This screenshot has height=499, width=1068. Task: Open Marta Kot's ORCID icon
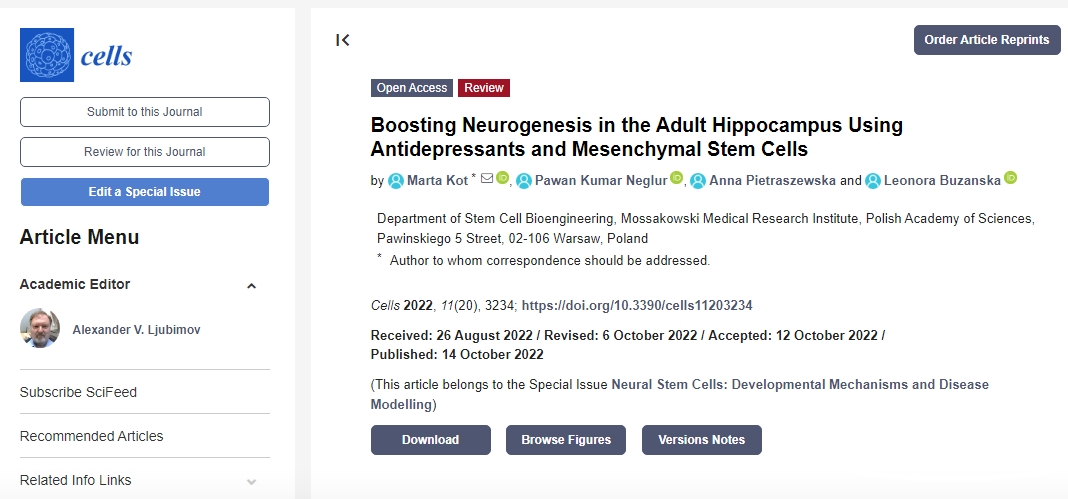click(x=502, y=179)
